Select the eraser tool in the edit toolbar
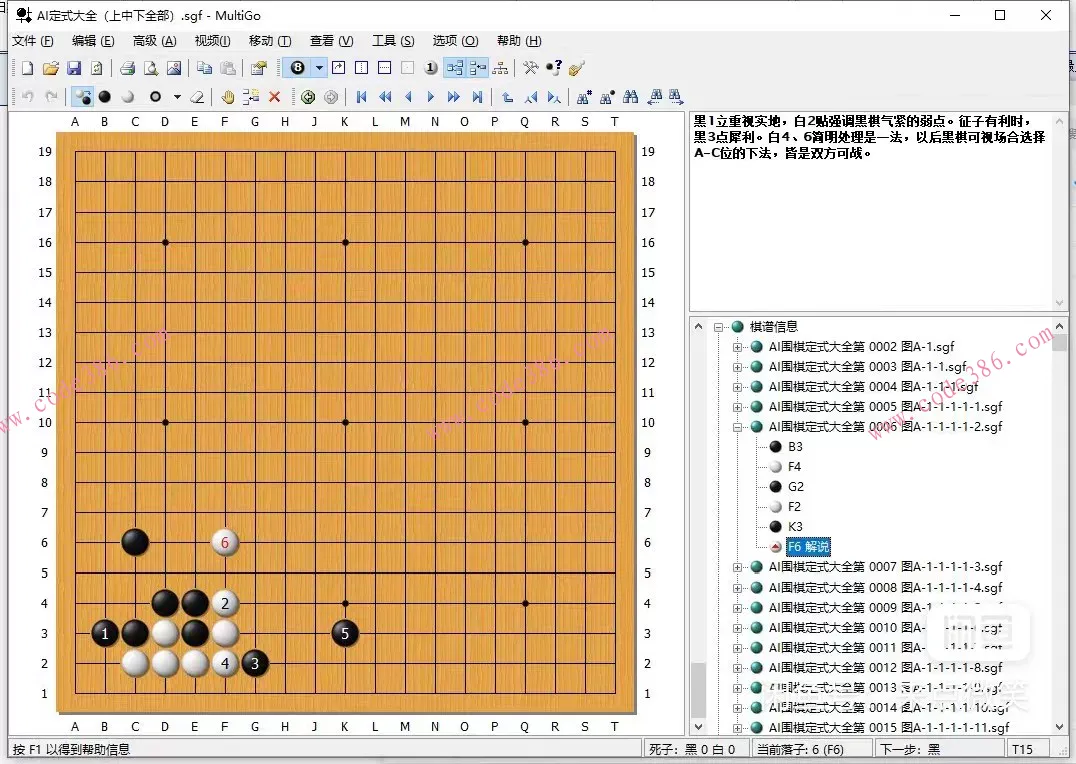 (197, 97)
